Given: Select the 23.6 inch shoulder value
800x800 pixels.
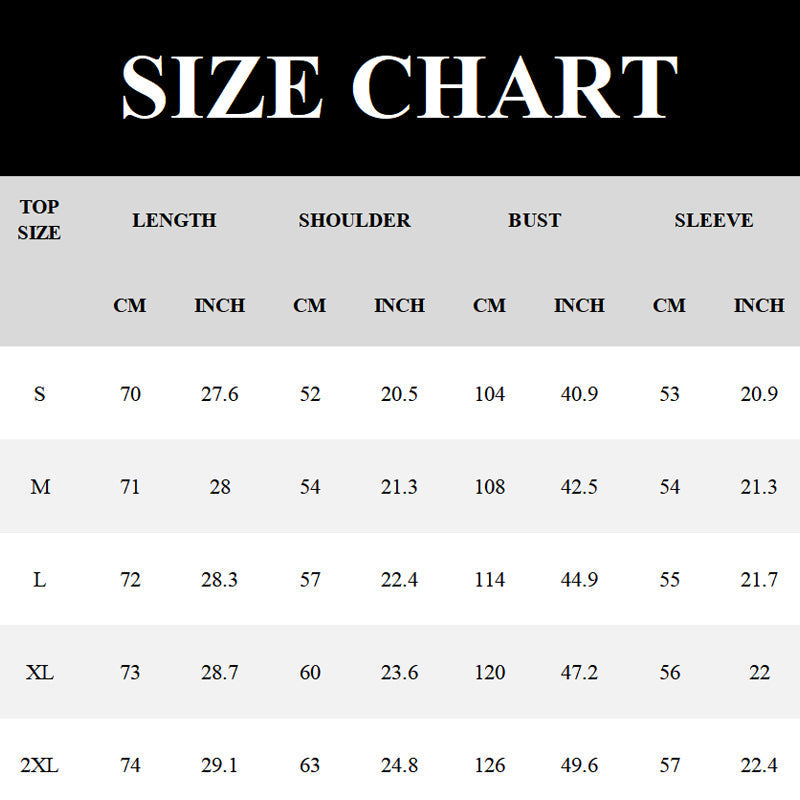Looking at the screenshot, I should [399, 673].
